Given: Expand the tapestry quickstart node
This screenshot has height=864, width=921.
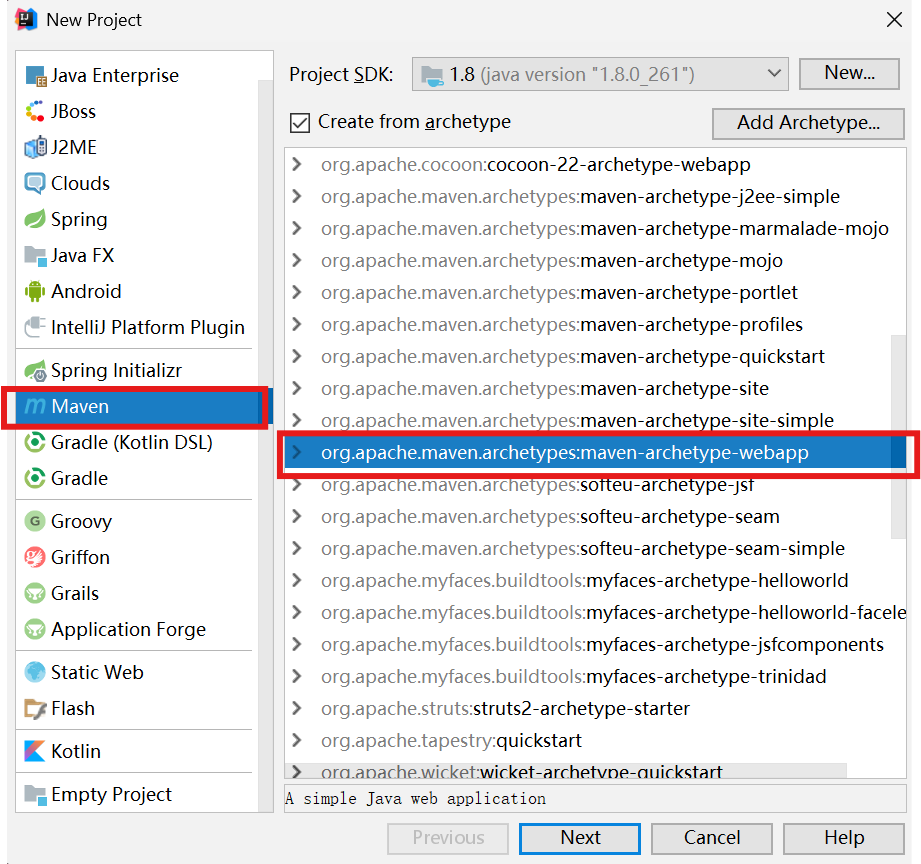Looking at the screenshot, I should [x=297, y=740].
